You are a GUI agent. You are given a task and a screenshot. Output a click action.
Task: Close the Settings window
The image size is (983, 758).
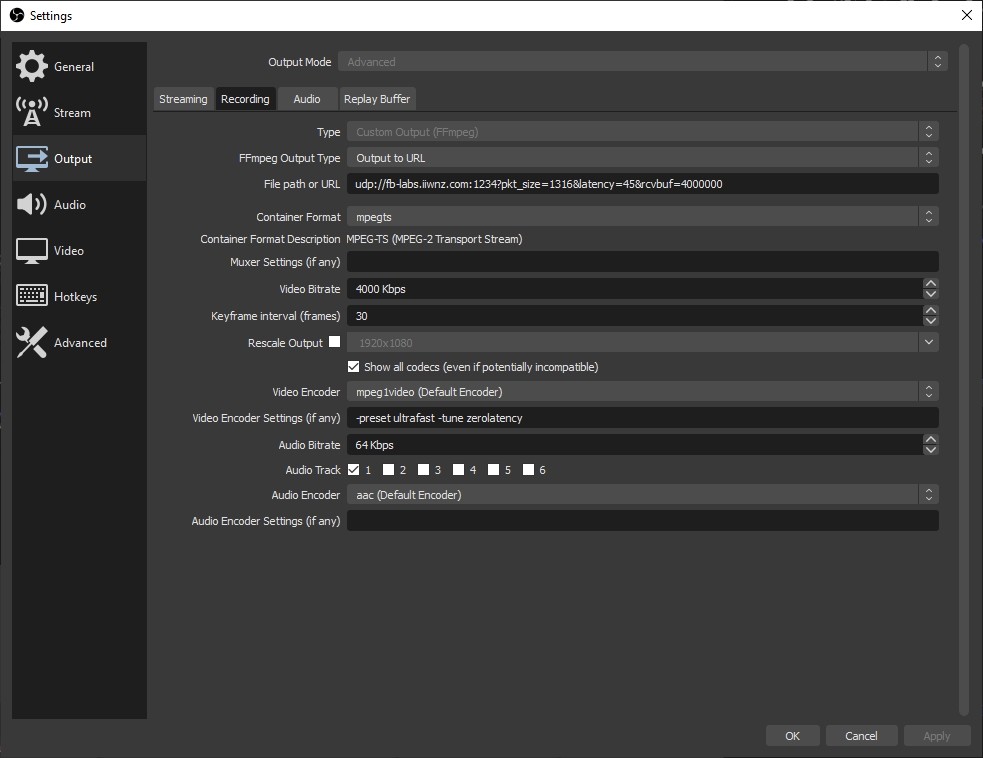tap(967, 15)
